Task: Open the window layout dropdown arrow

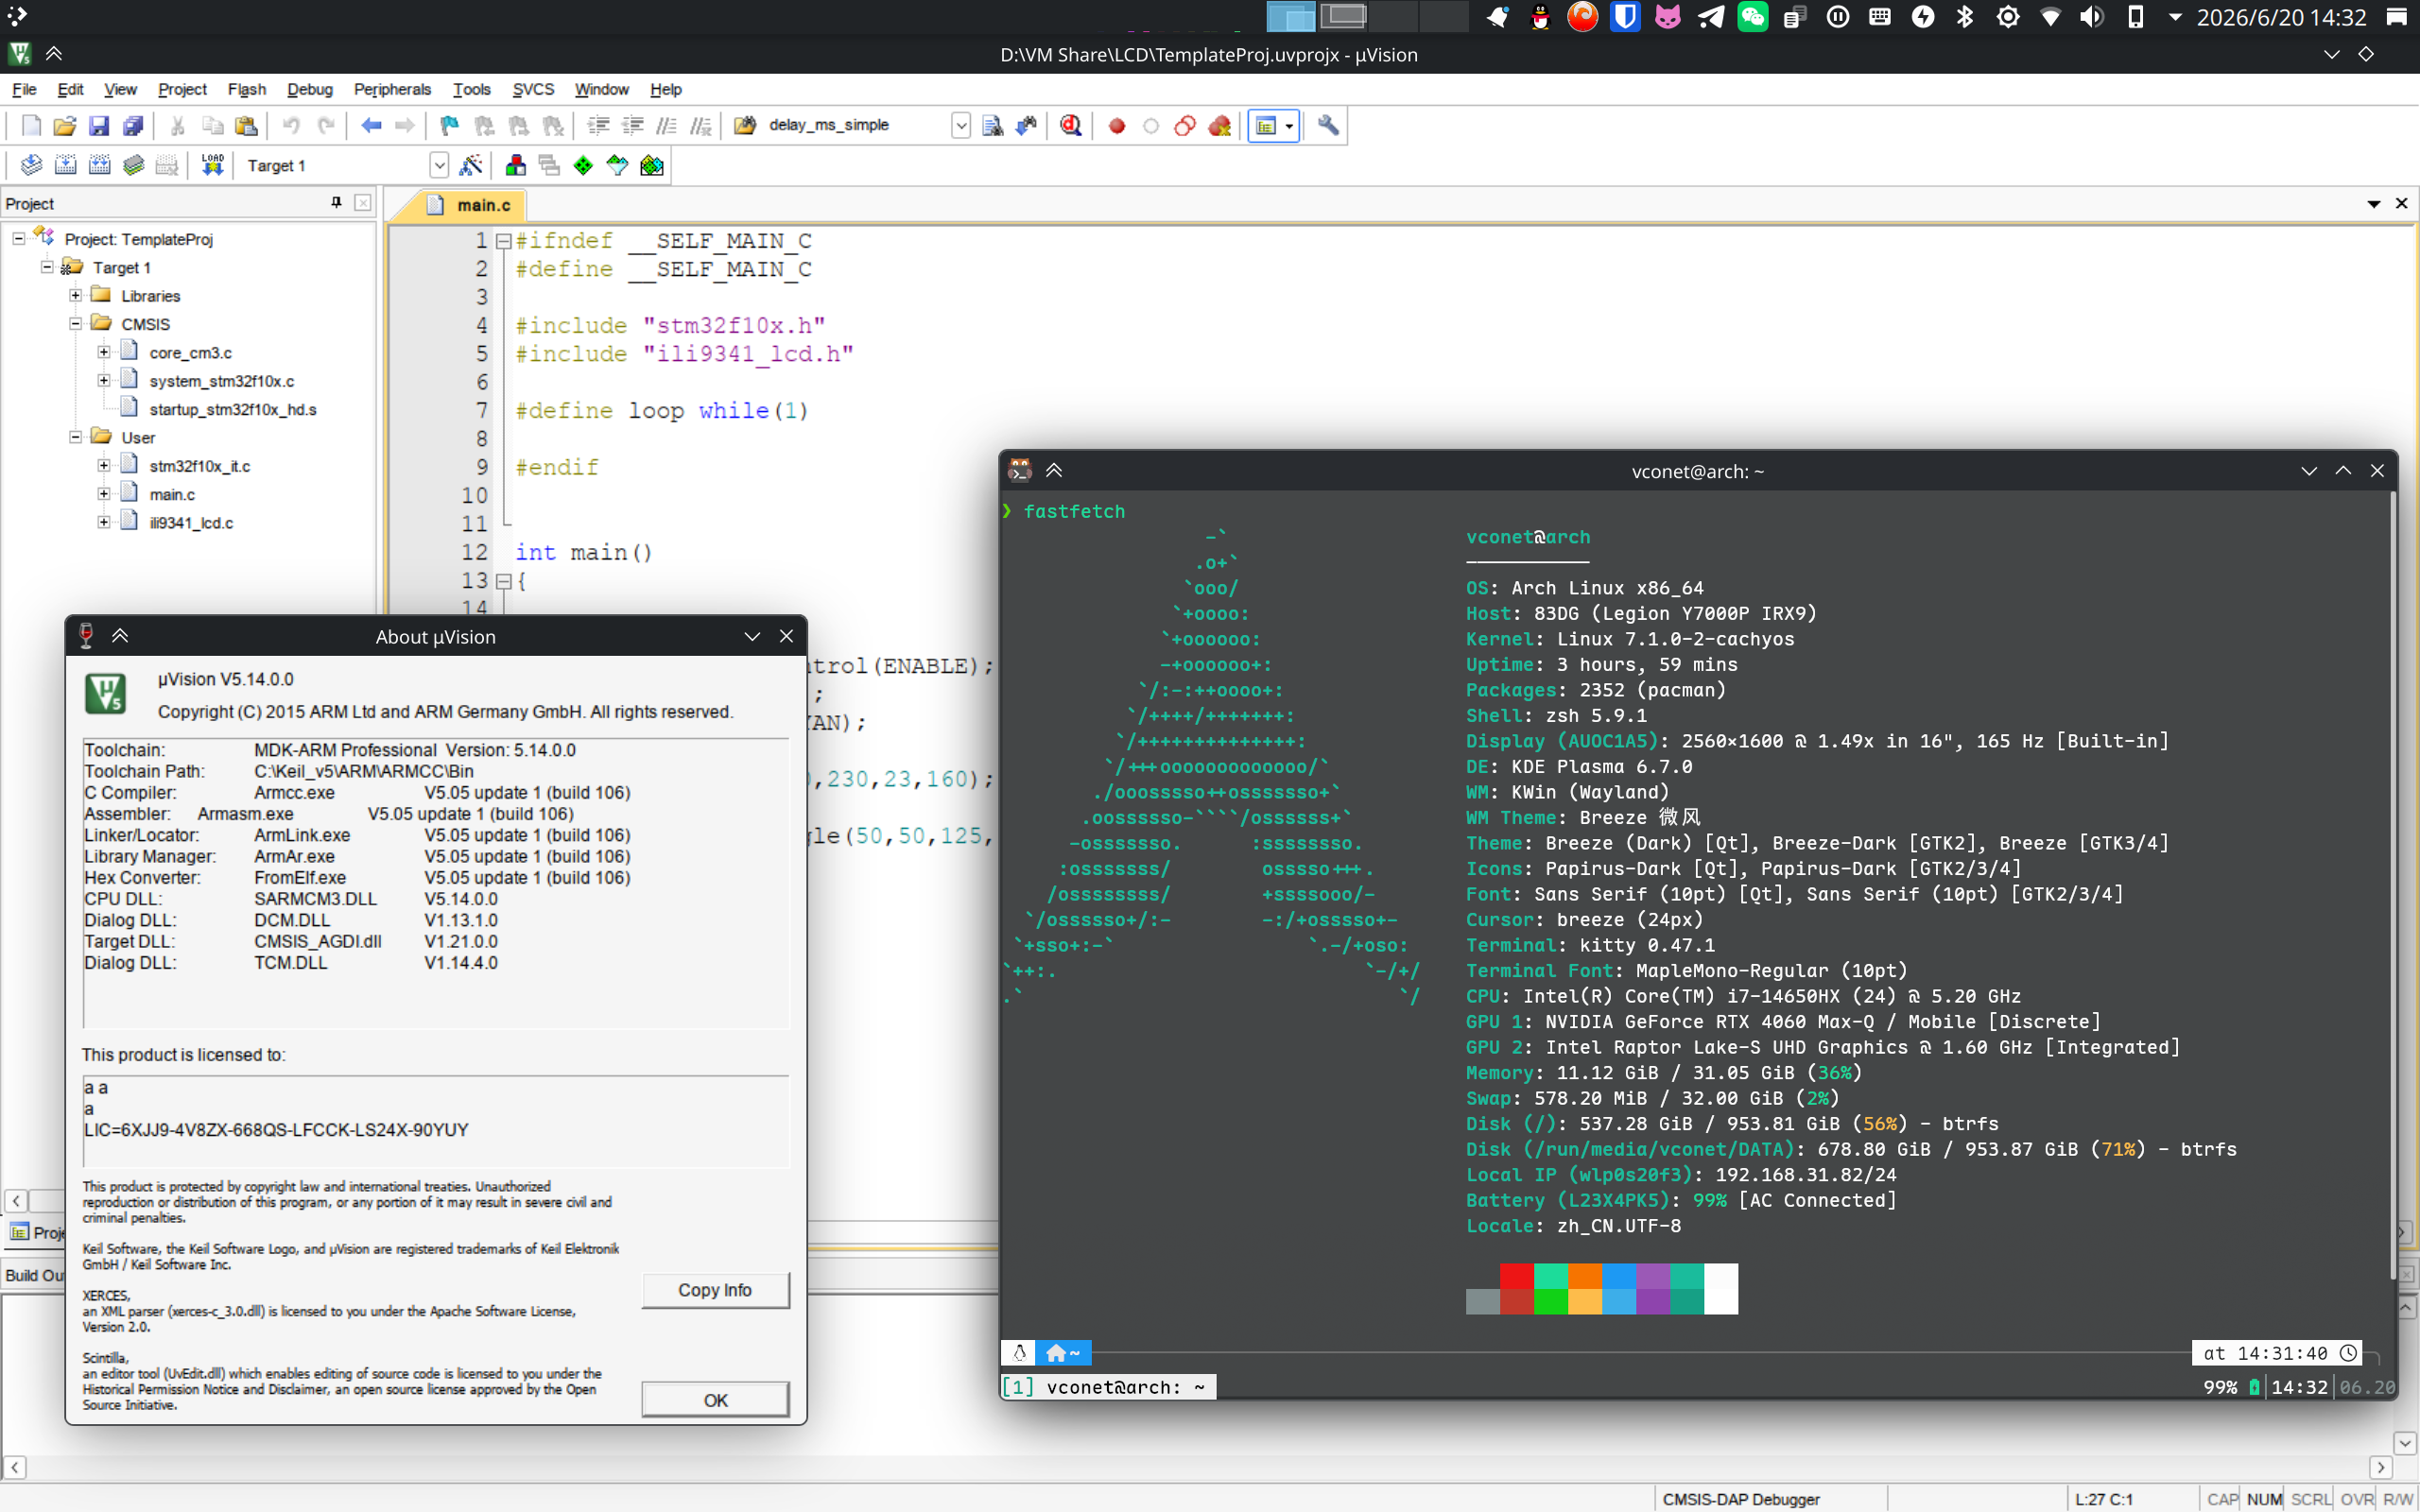Action: (1289, 125)
